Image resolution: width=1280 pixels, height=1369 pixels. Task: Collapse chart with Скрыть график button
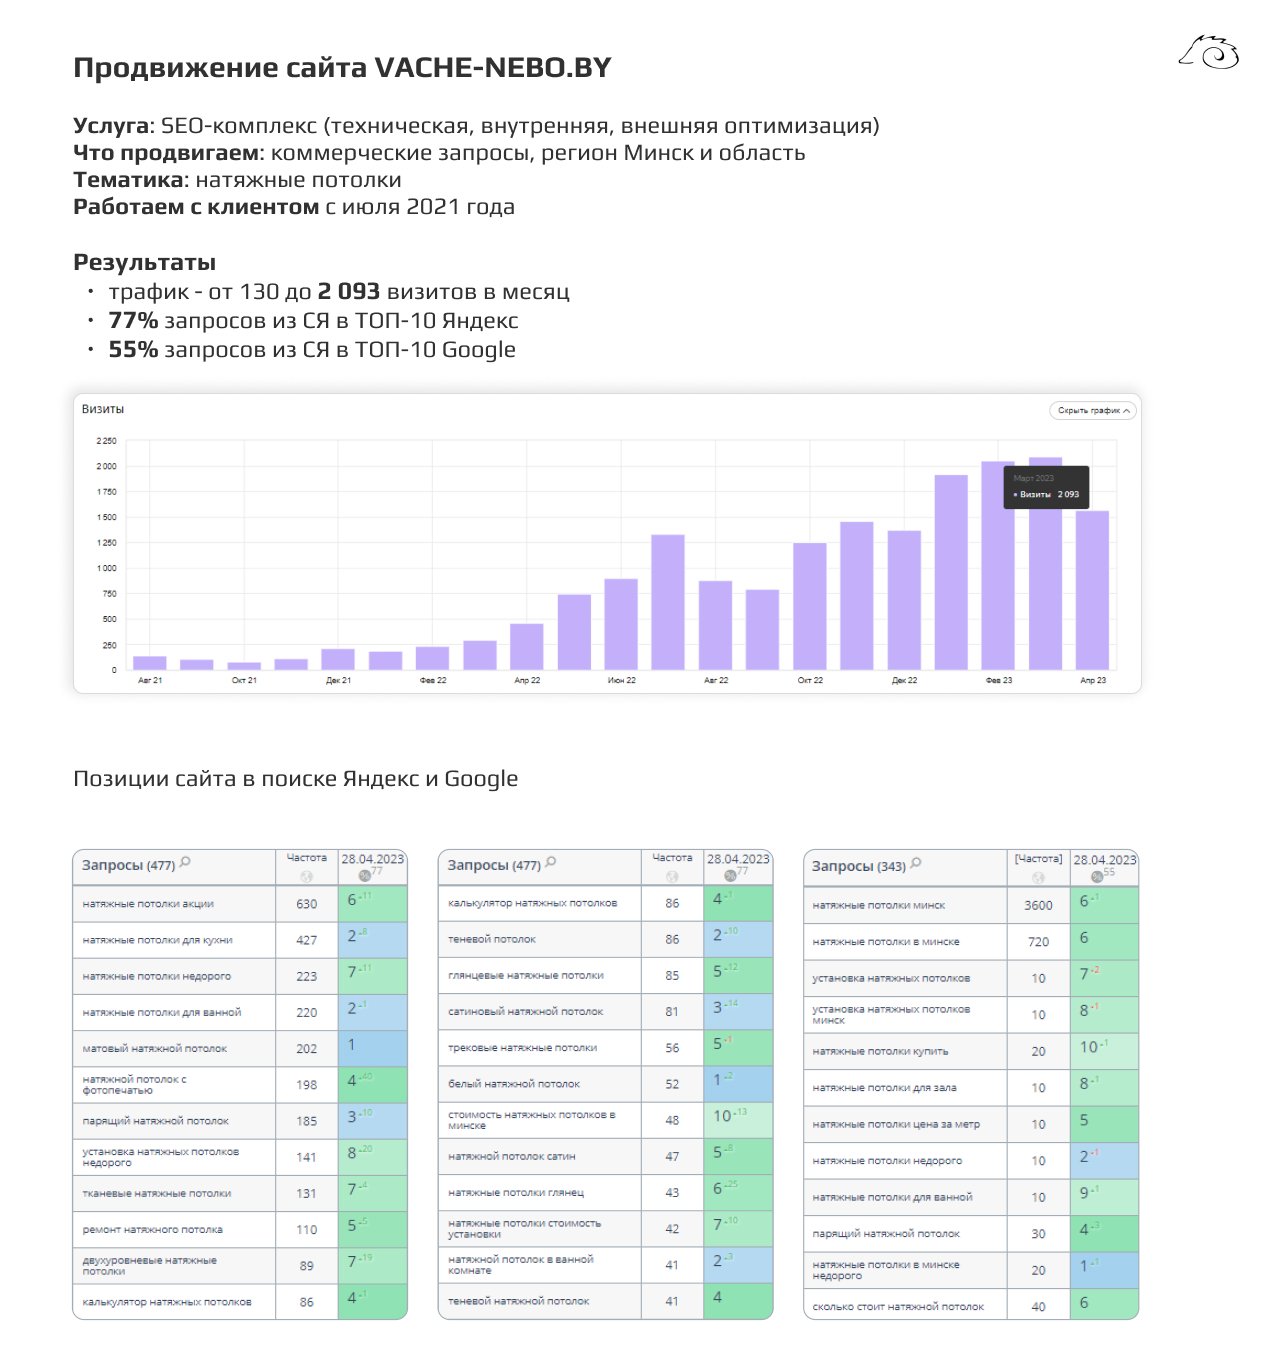(1088, 411)
